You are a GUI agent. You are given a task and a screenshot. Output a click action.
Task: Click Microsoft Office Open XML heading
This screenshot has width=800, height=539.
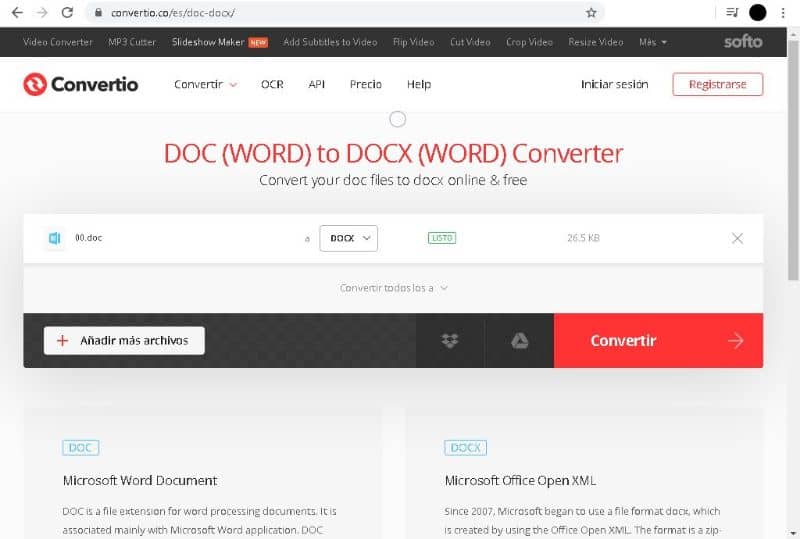tap(520, 480)
